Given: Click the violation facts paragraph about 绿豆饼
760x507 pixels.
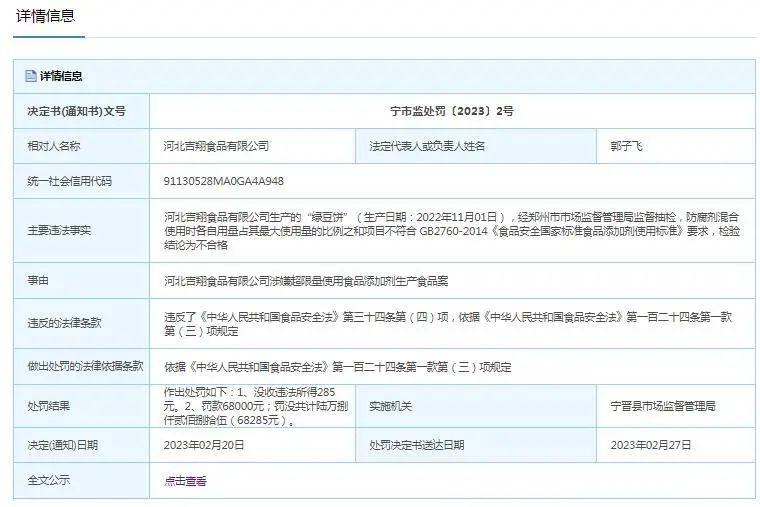Looking at the screenshot, I should tap(452, 231).
